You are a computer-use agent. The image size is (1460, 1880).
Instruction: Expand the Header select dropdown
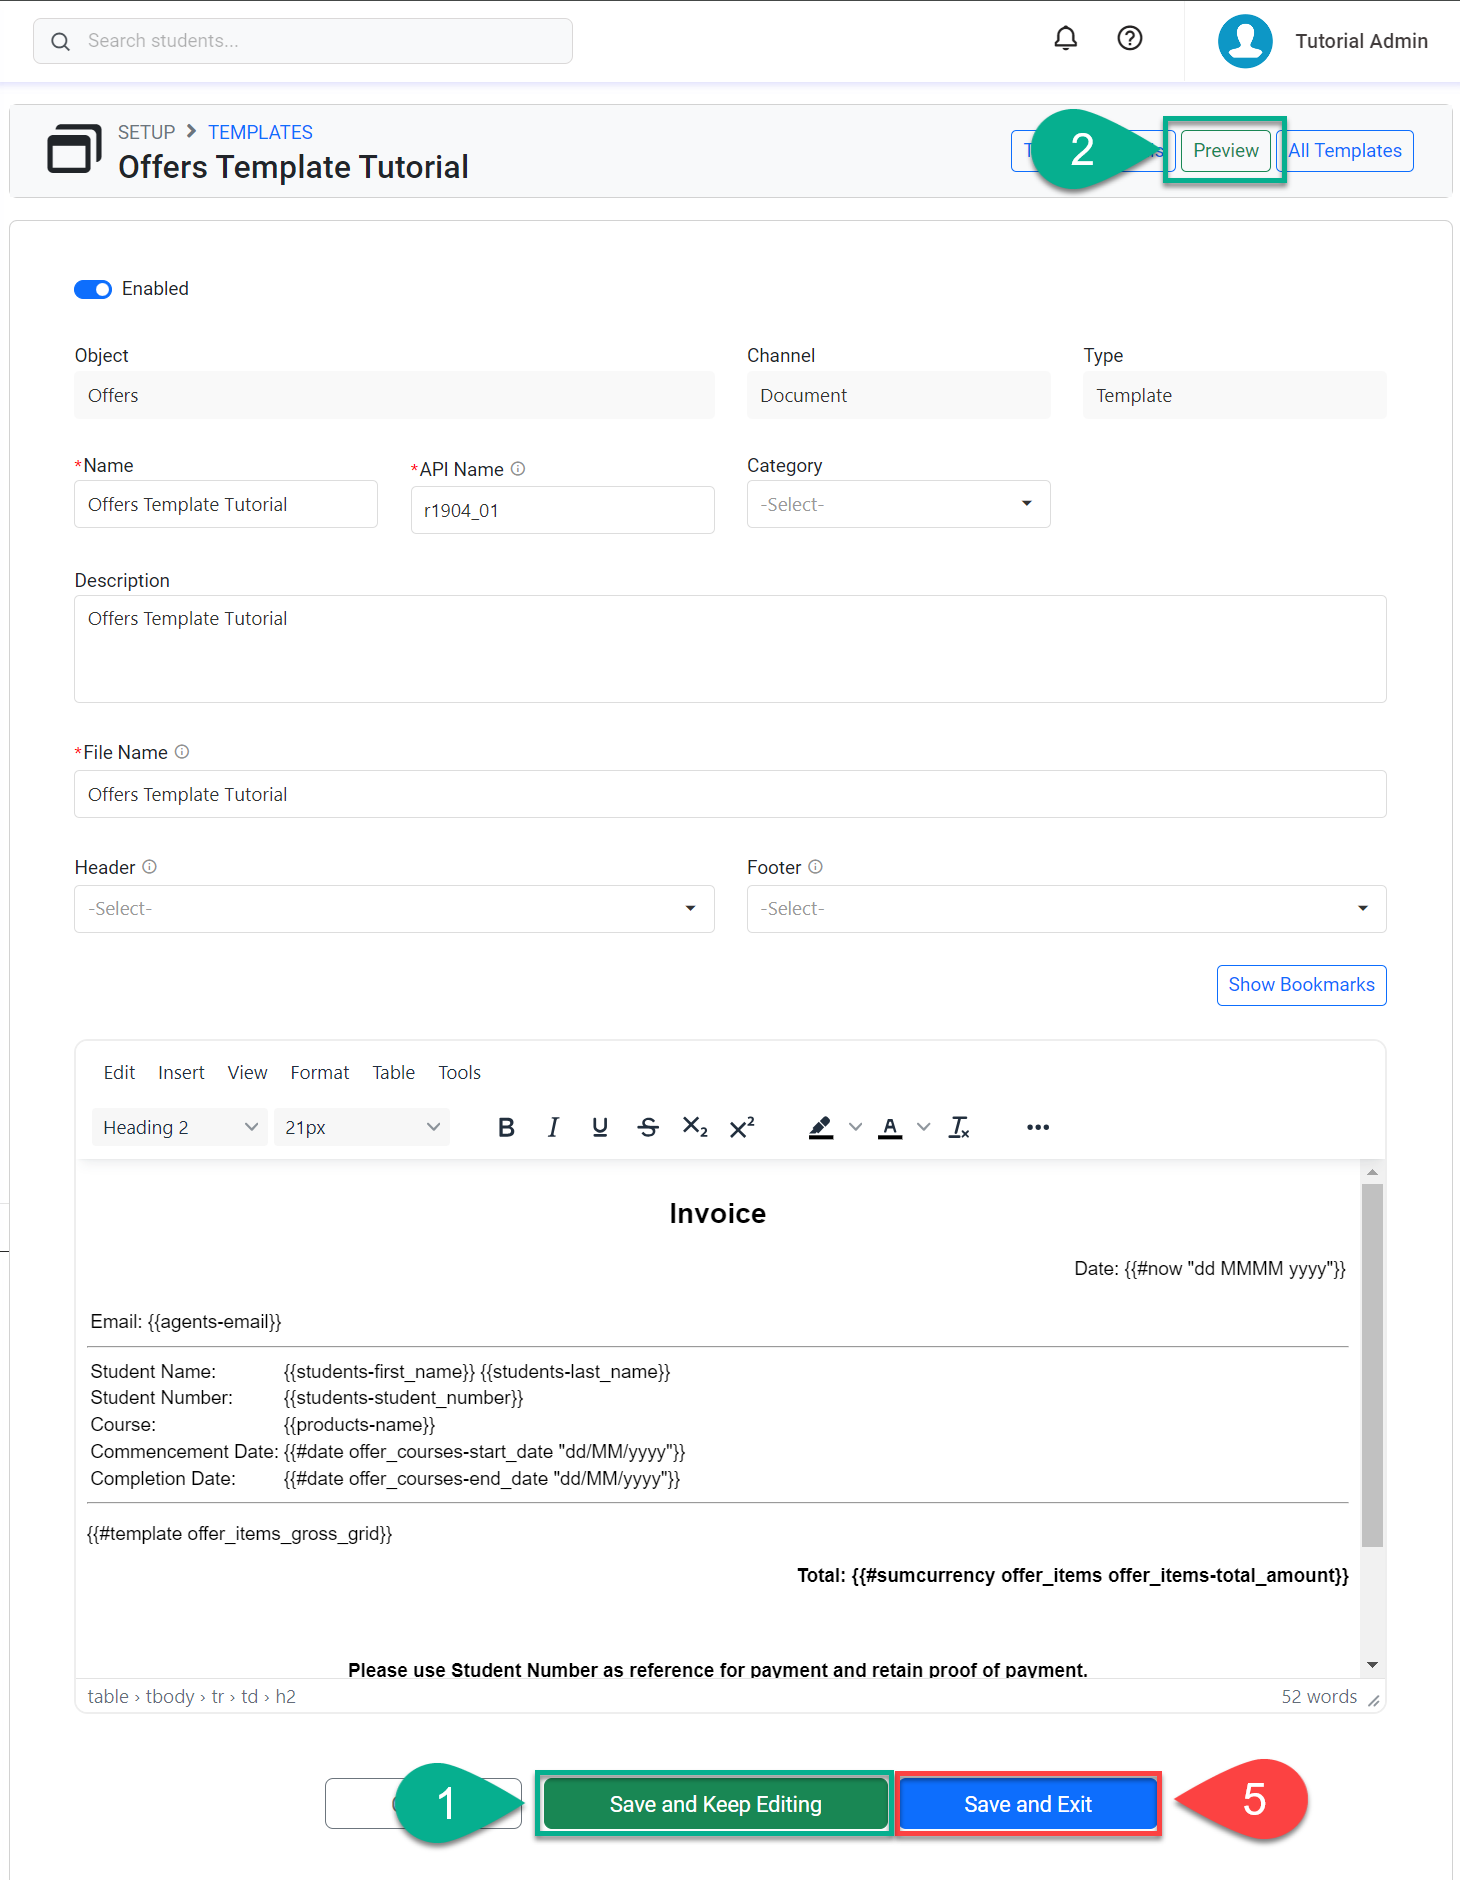click(x=394, y=909)
